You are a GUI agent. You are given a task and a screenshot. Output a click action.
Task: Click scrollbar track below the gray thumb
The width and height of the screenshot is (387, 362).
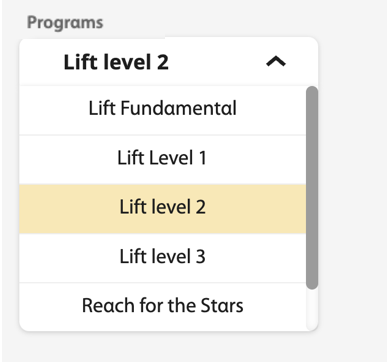(312, 309)
